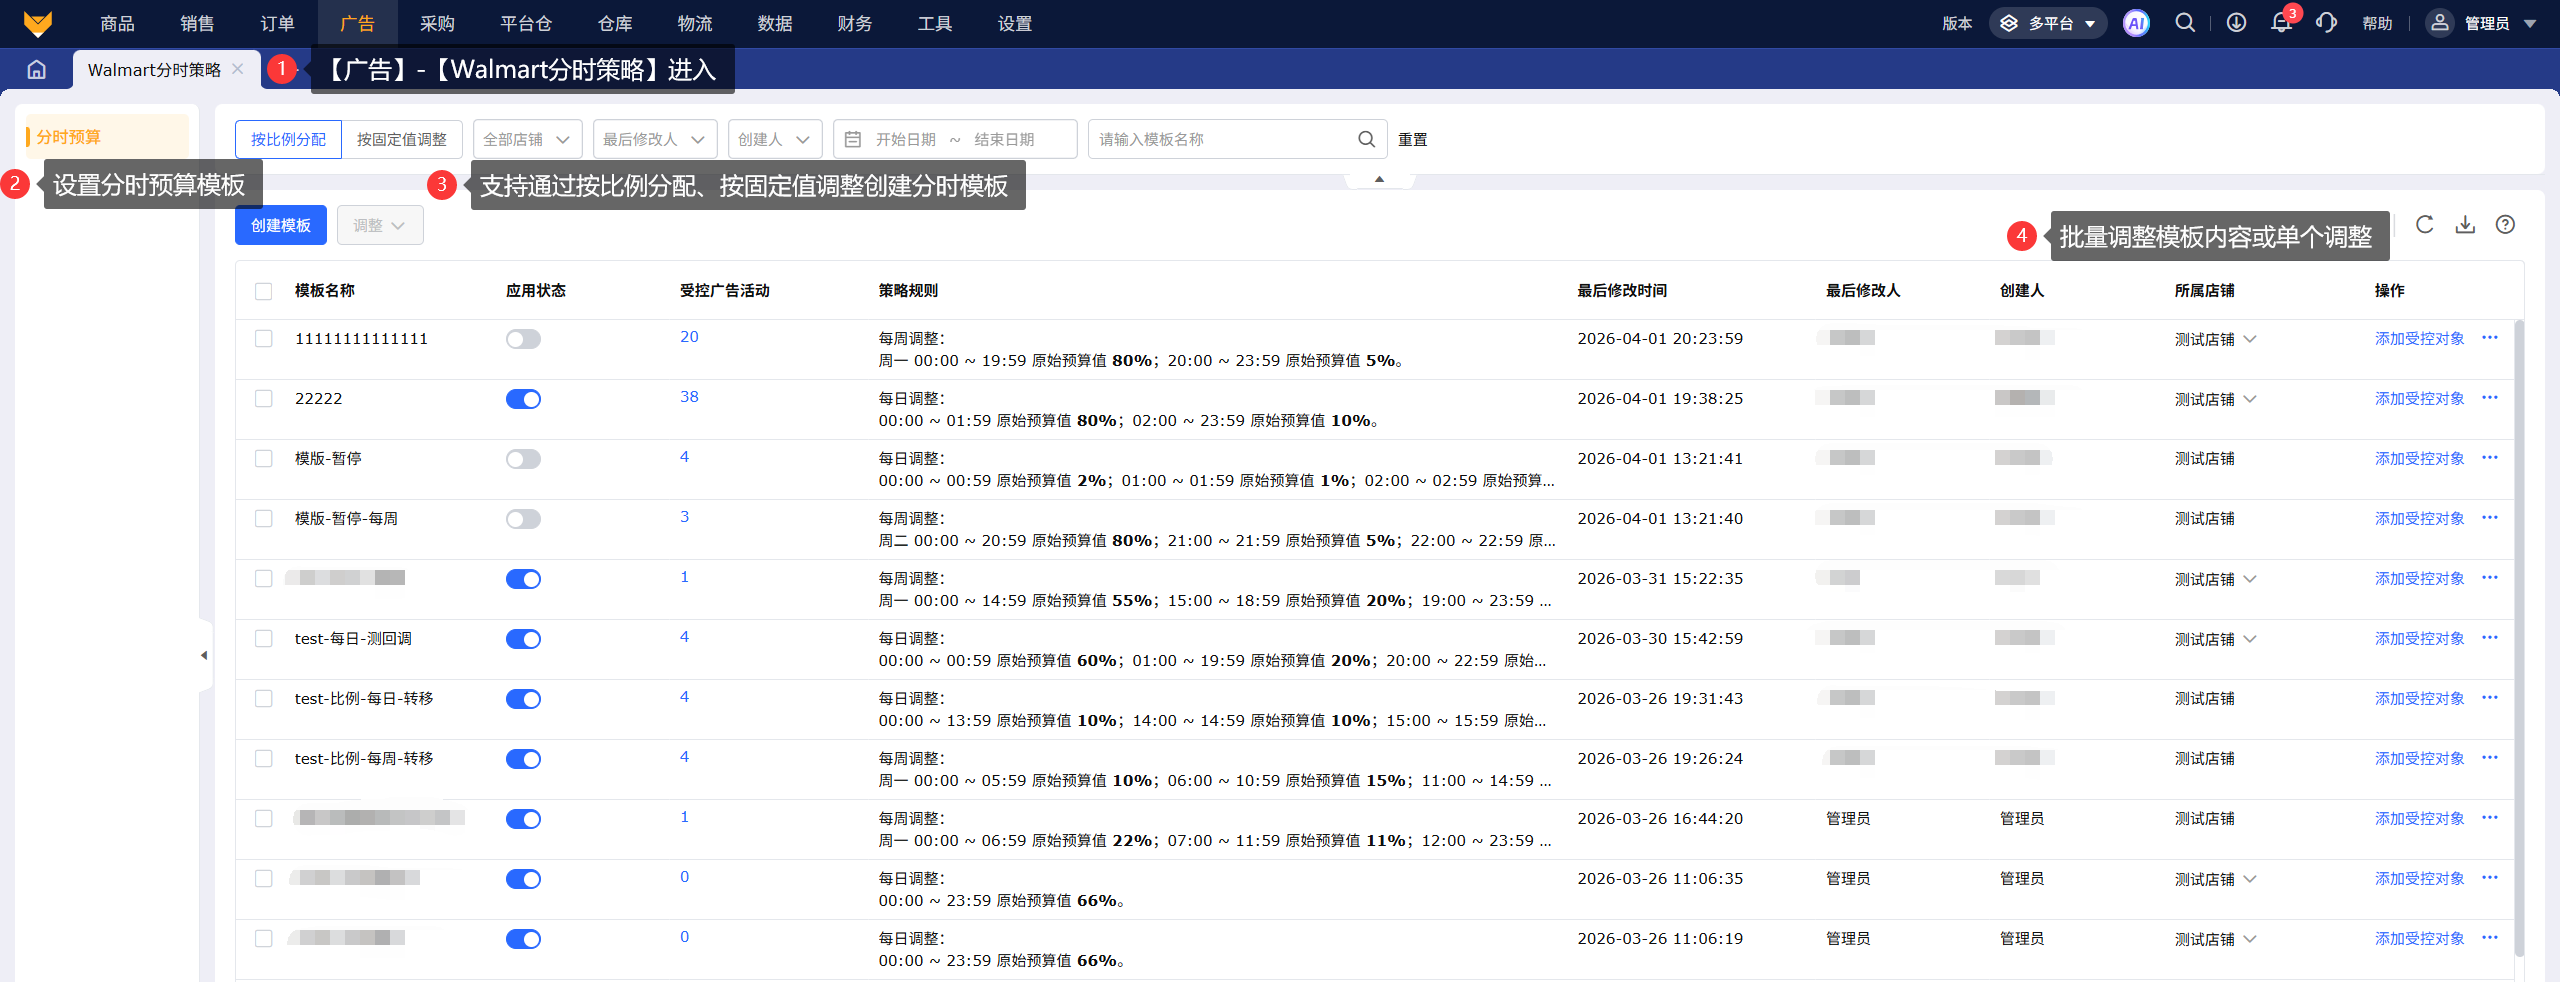Viewport: 2560px width, 982px height.
Task: Open the more actions ellipsis for template 22222
Action: (x=2490, y=398)
